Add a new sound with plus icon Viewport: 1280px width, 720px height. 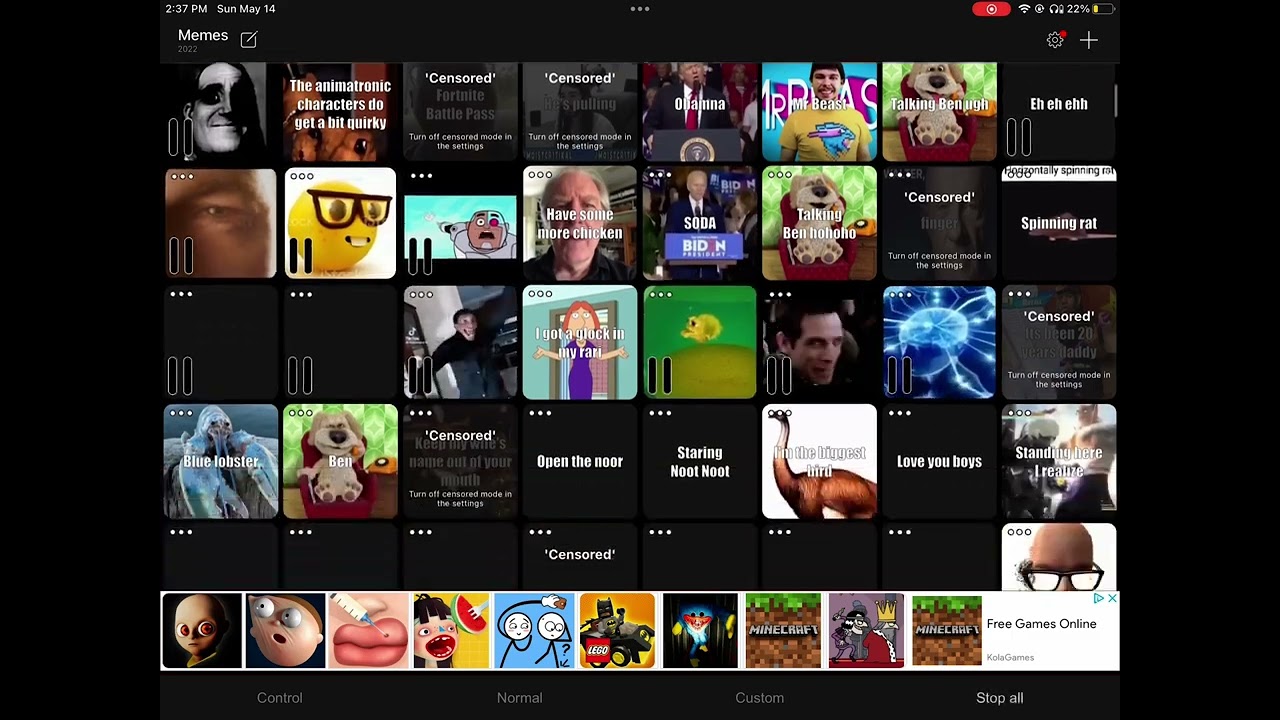pos(1089,40)
